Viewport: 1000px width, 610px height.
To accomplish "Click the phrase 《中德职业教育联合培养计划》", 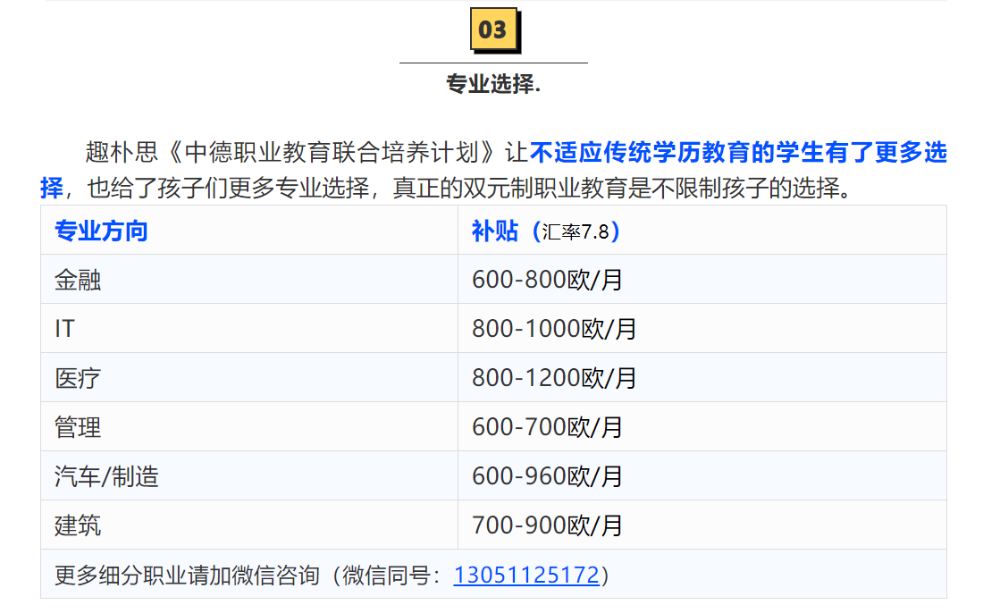I will pos(332,152).
